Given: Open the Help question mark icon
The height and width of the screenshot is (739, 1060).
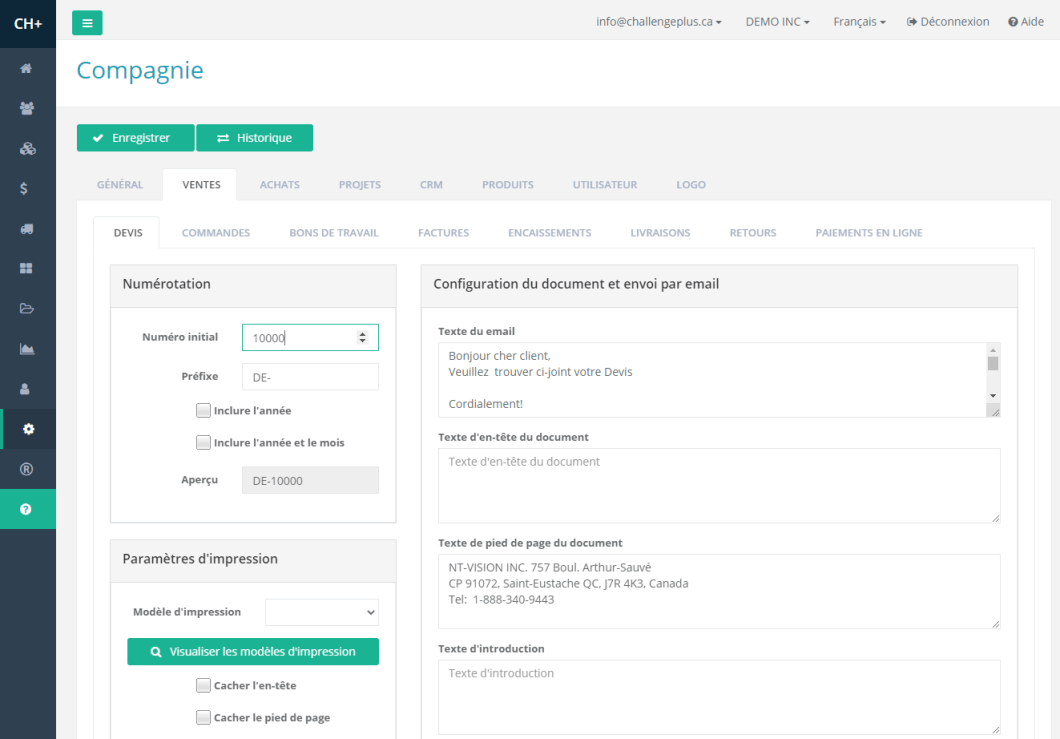Looking at the screenshot, I should (x=27, y=508).
